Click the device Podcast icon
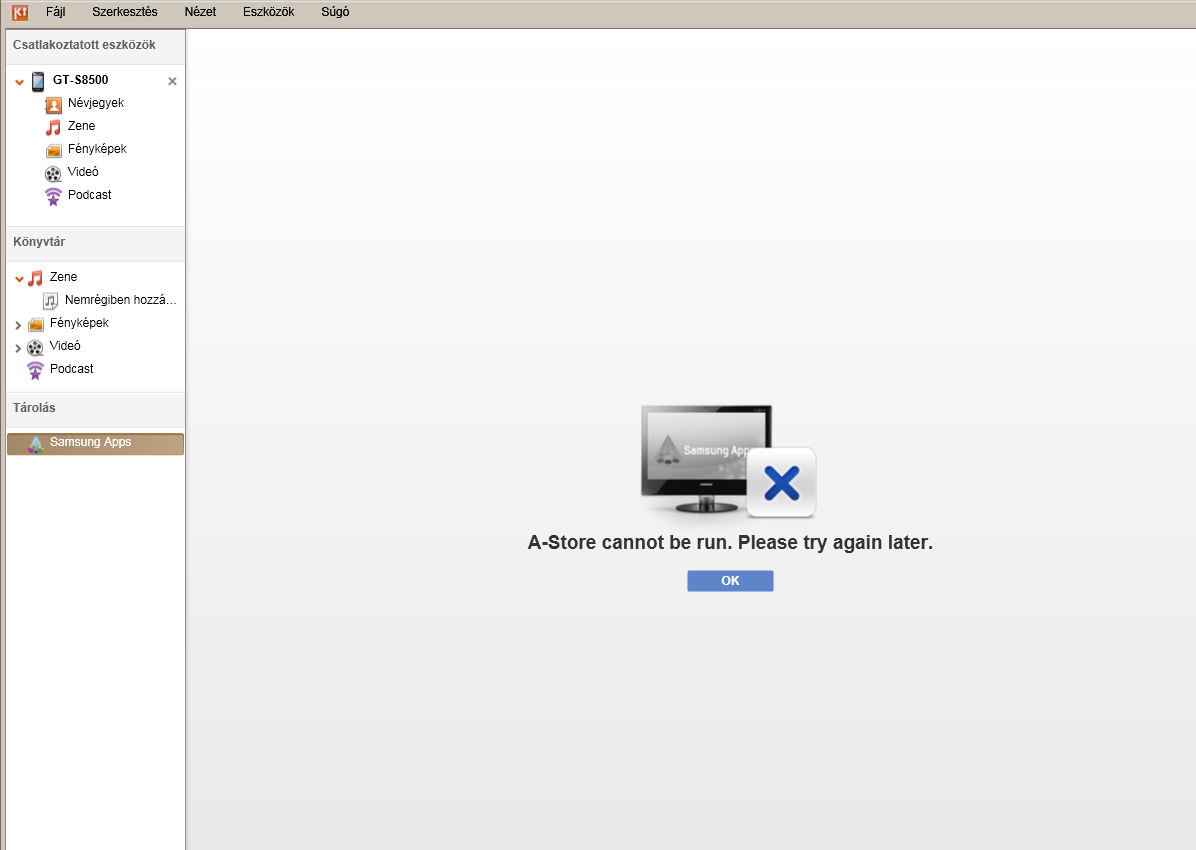 tap(53, 197)
